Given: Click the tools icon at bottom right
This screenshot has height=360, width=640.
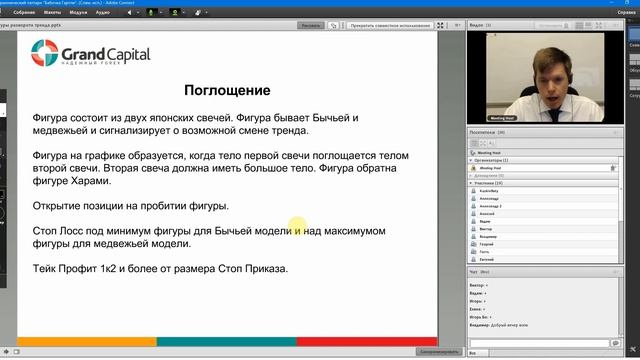Looking at the screenshot, I should [633, 349].
